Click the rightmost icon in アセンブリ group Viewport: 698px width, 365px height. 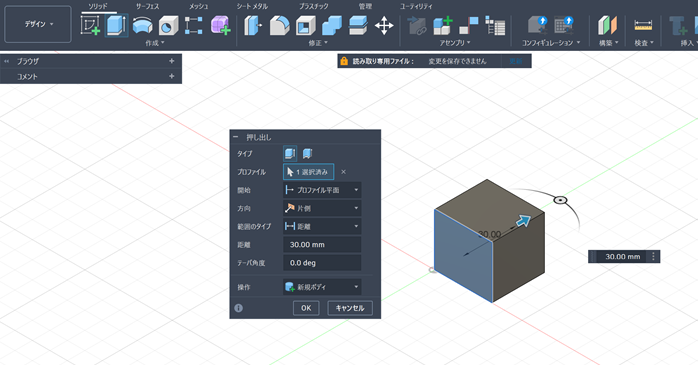click(x=495, y=25)
